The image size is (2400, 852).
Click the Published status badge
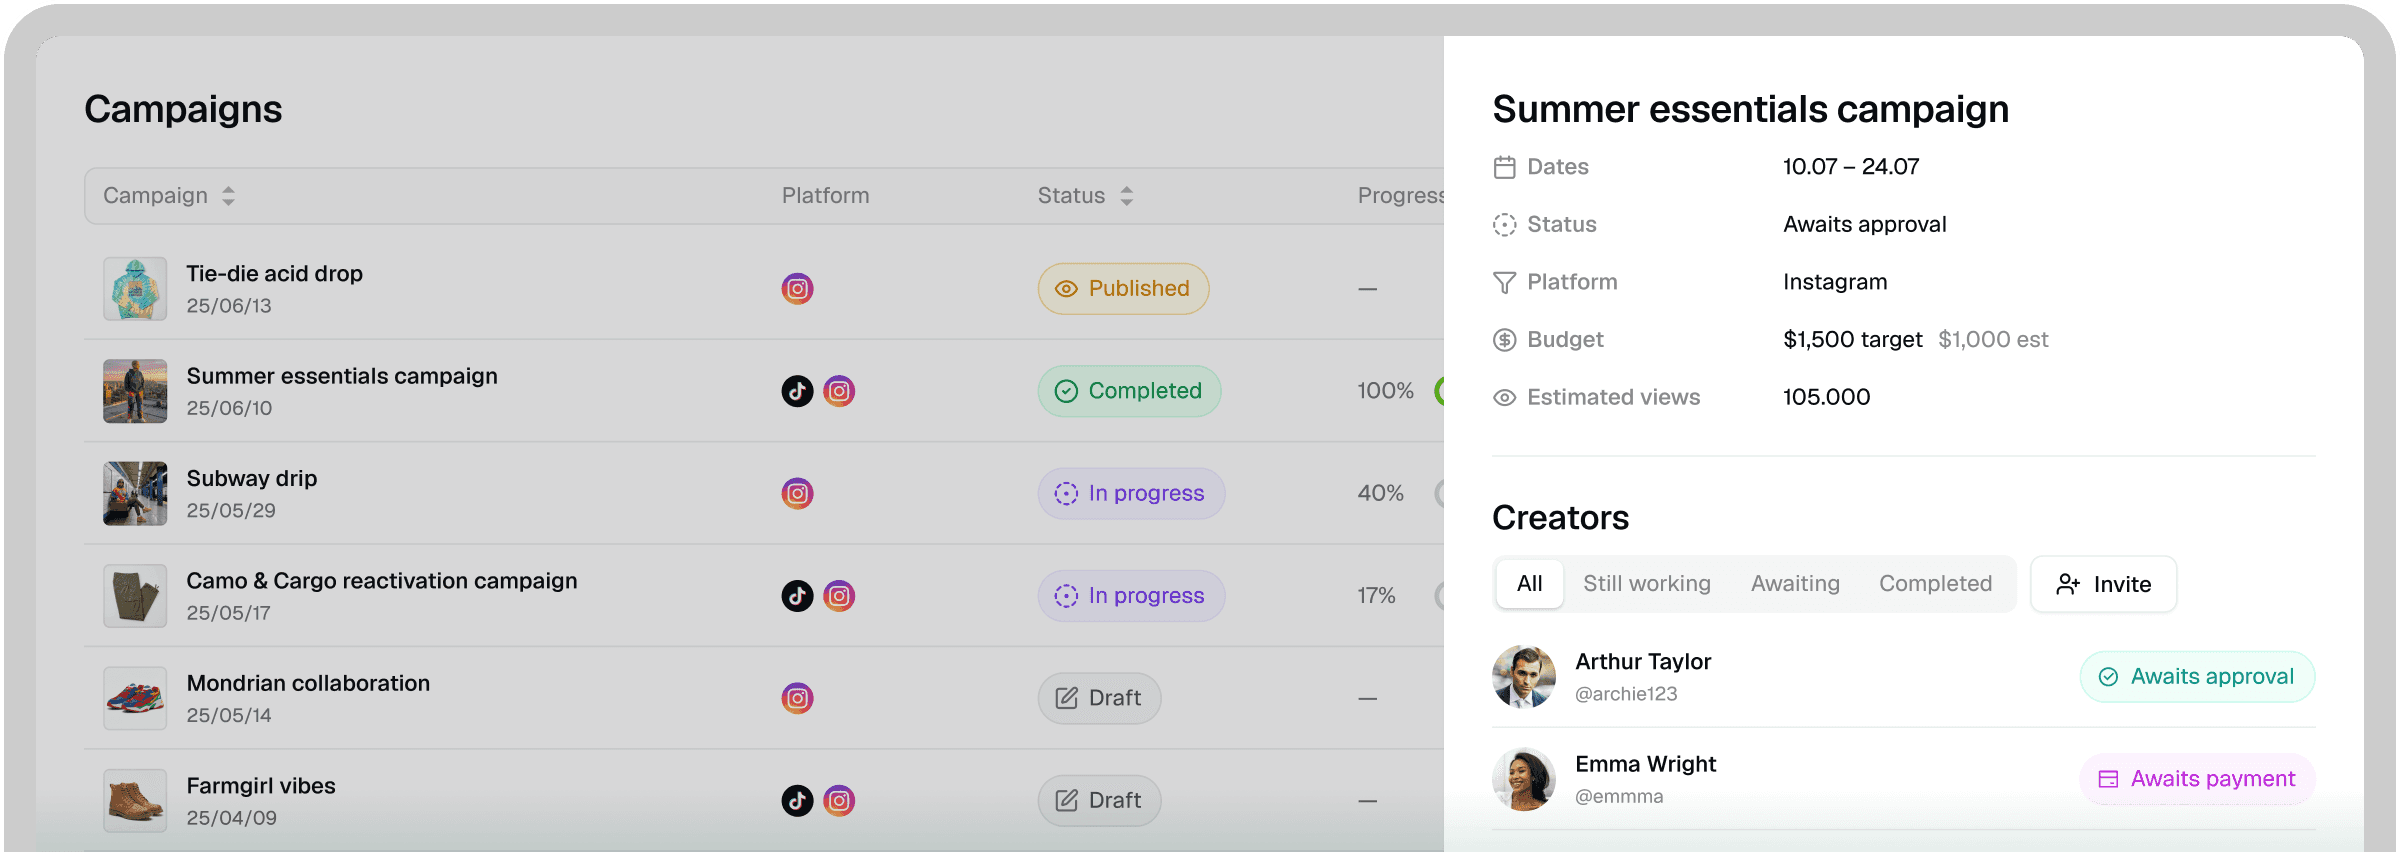point(1123,289)
